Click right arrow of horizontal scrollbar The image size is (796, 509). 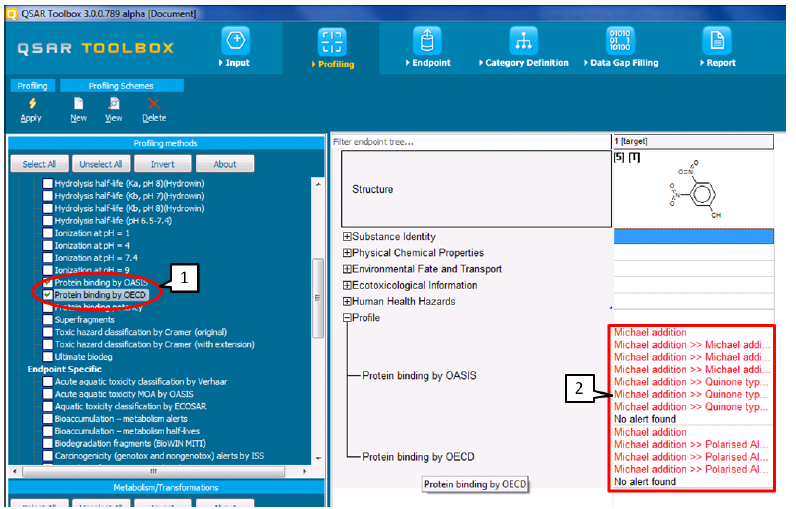[x=305, y=471]
